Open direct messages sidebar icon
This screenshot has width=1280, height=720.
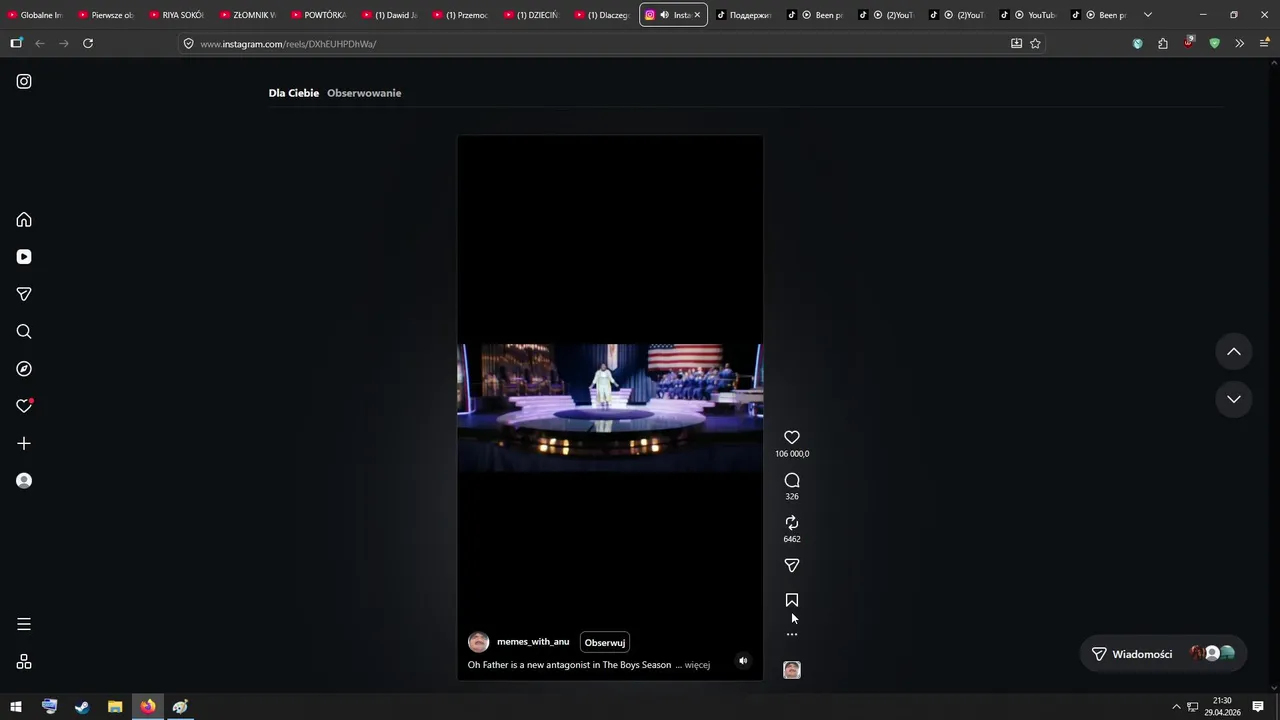[24, 294]
